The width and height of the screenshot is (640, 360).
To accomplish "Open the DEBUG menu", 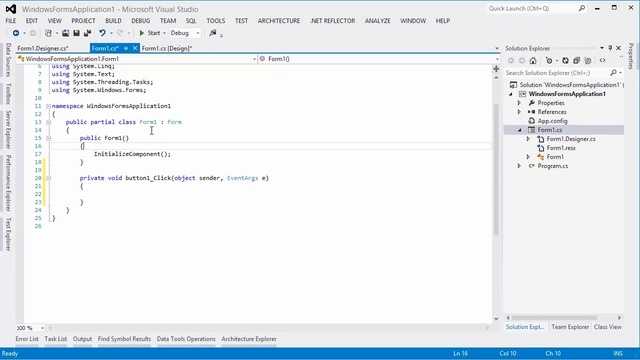I will coord(141,21).
